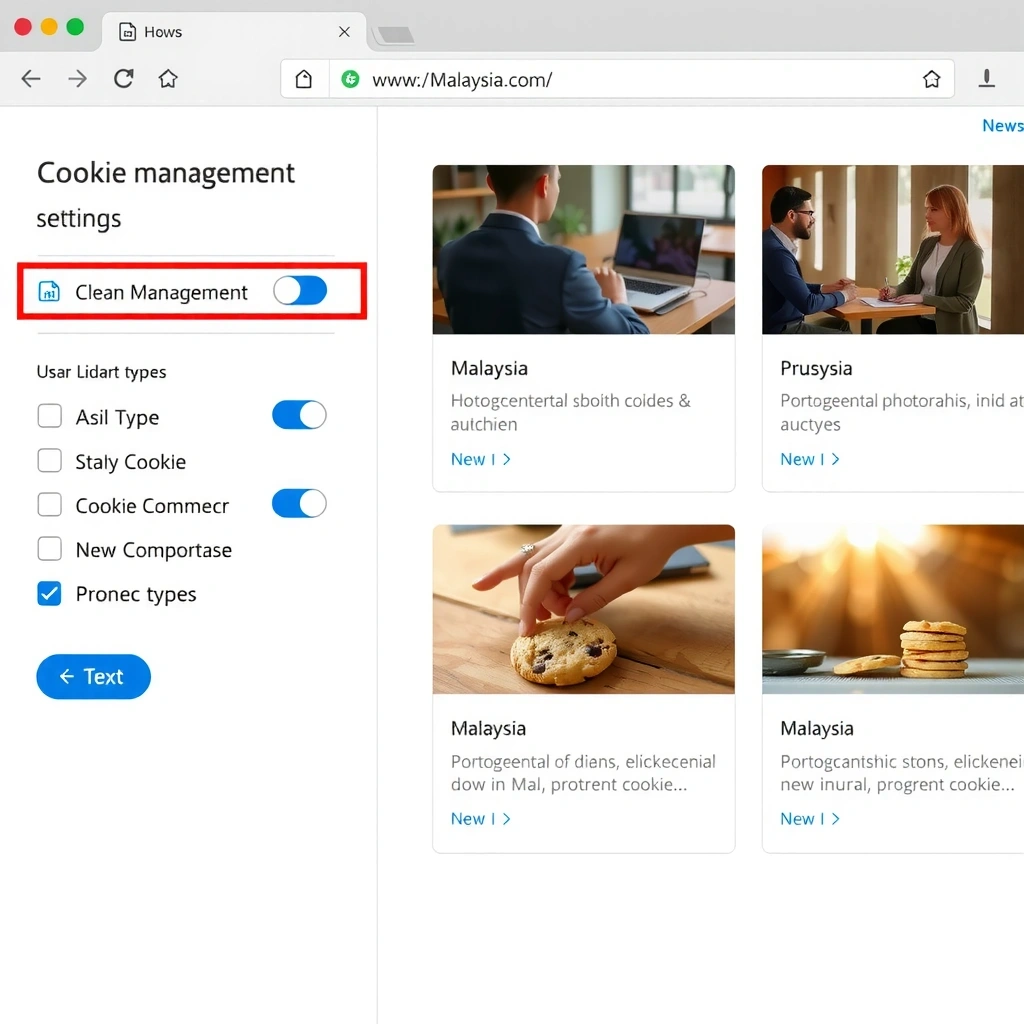Click the green security badge in address bar
Image resolution: width=1024 pixels, height=1024 pixels.
tap(350, 79)
